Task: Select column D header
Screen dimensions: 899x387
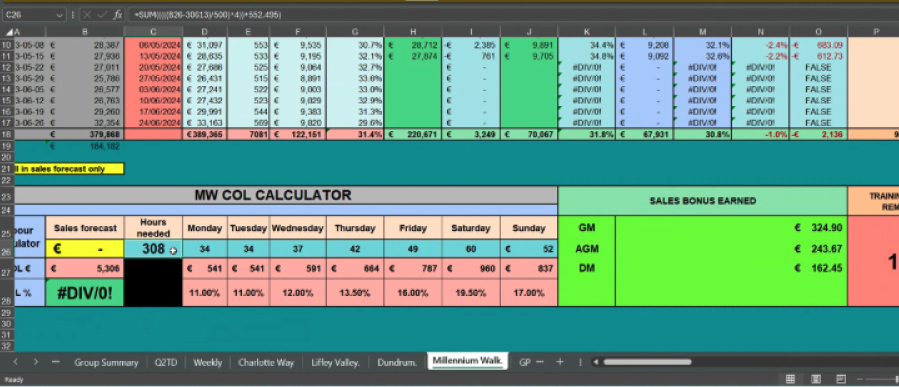Action: pyautogui.click(x=205, y=32)
